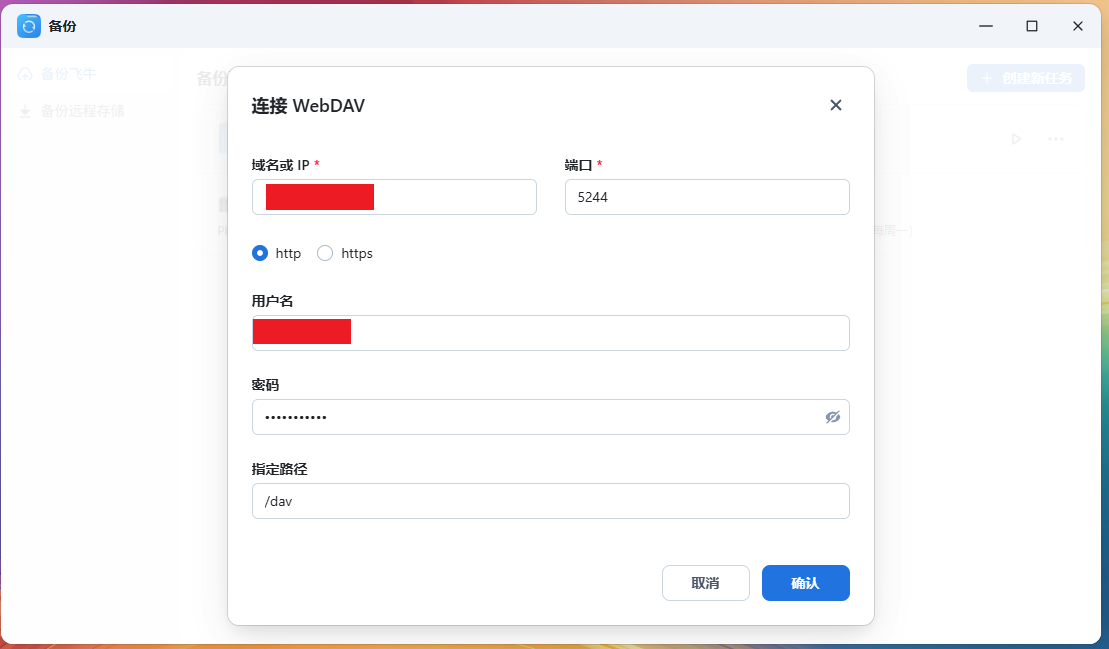This screenshot has width=1109, height=649.
Task: Select the http protocol radio button
Action: (260, 254)
